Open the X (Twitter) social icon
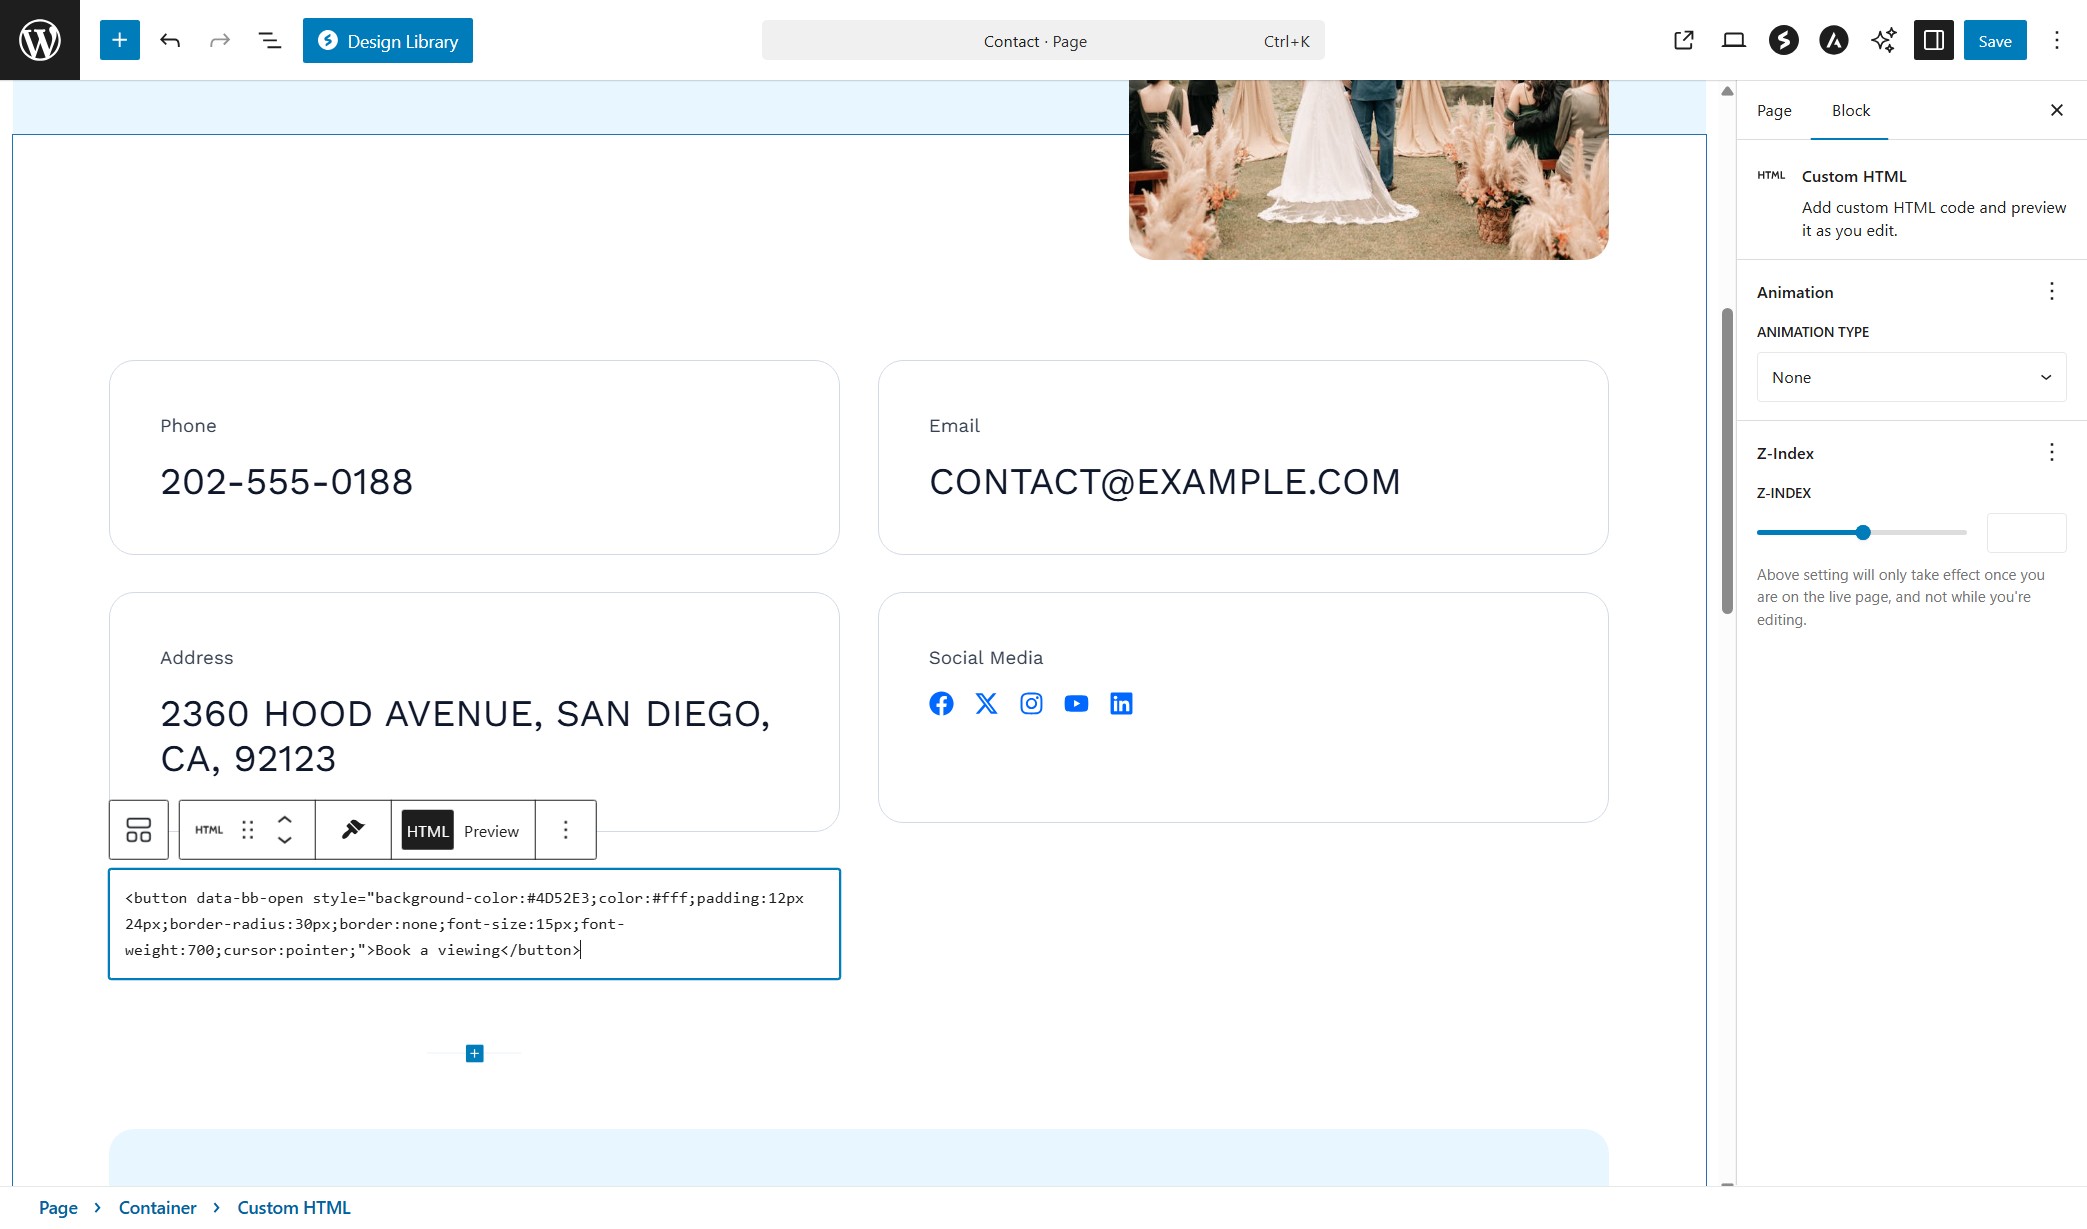The height and width of the screenshot is (1229, 2087). [x=986, y=704]
